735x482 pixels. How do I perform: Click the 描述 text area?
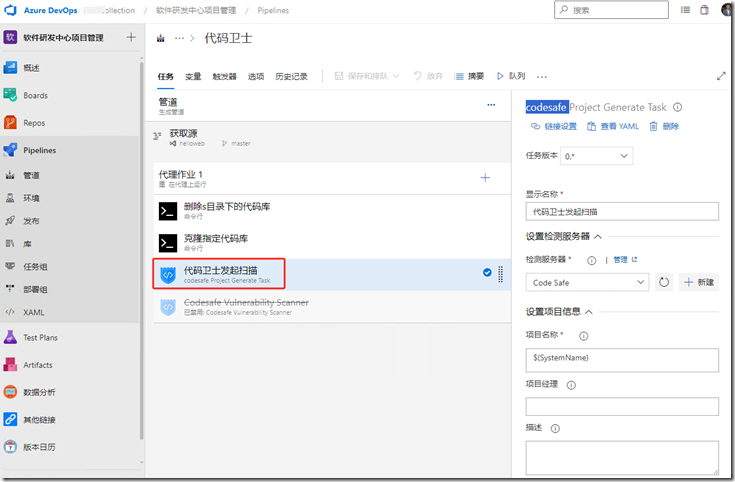622,458
